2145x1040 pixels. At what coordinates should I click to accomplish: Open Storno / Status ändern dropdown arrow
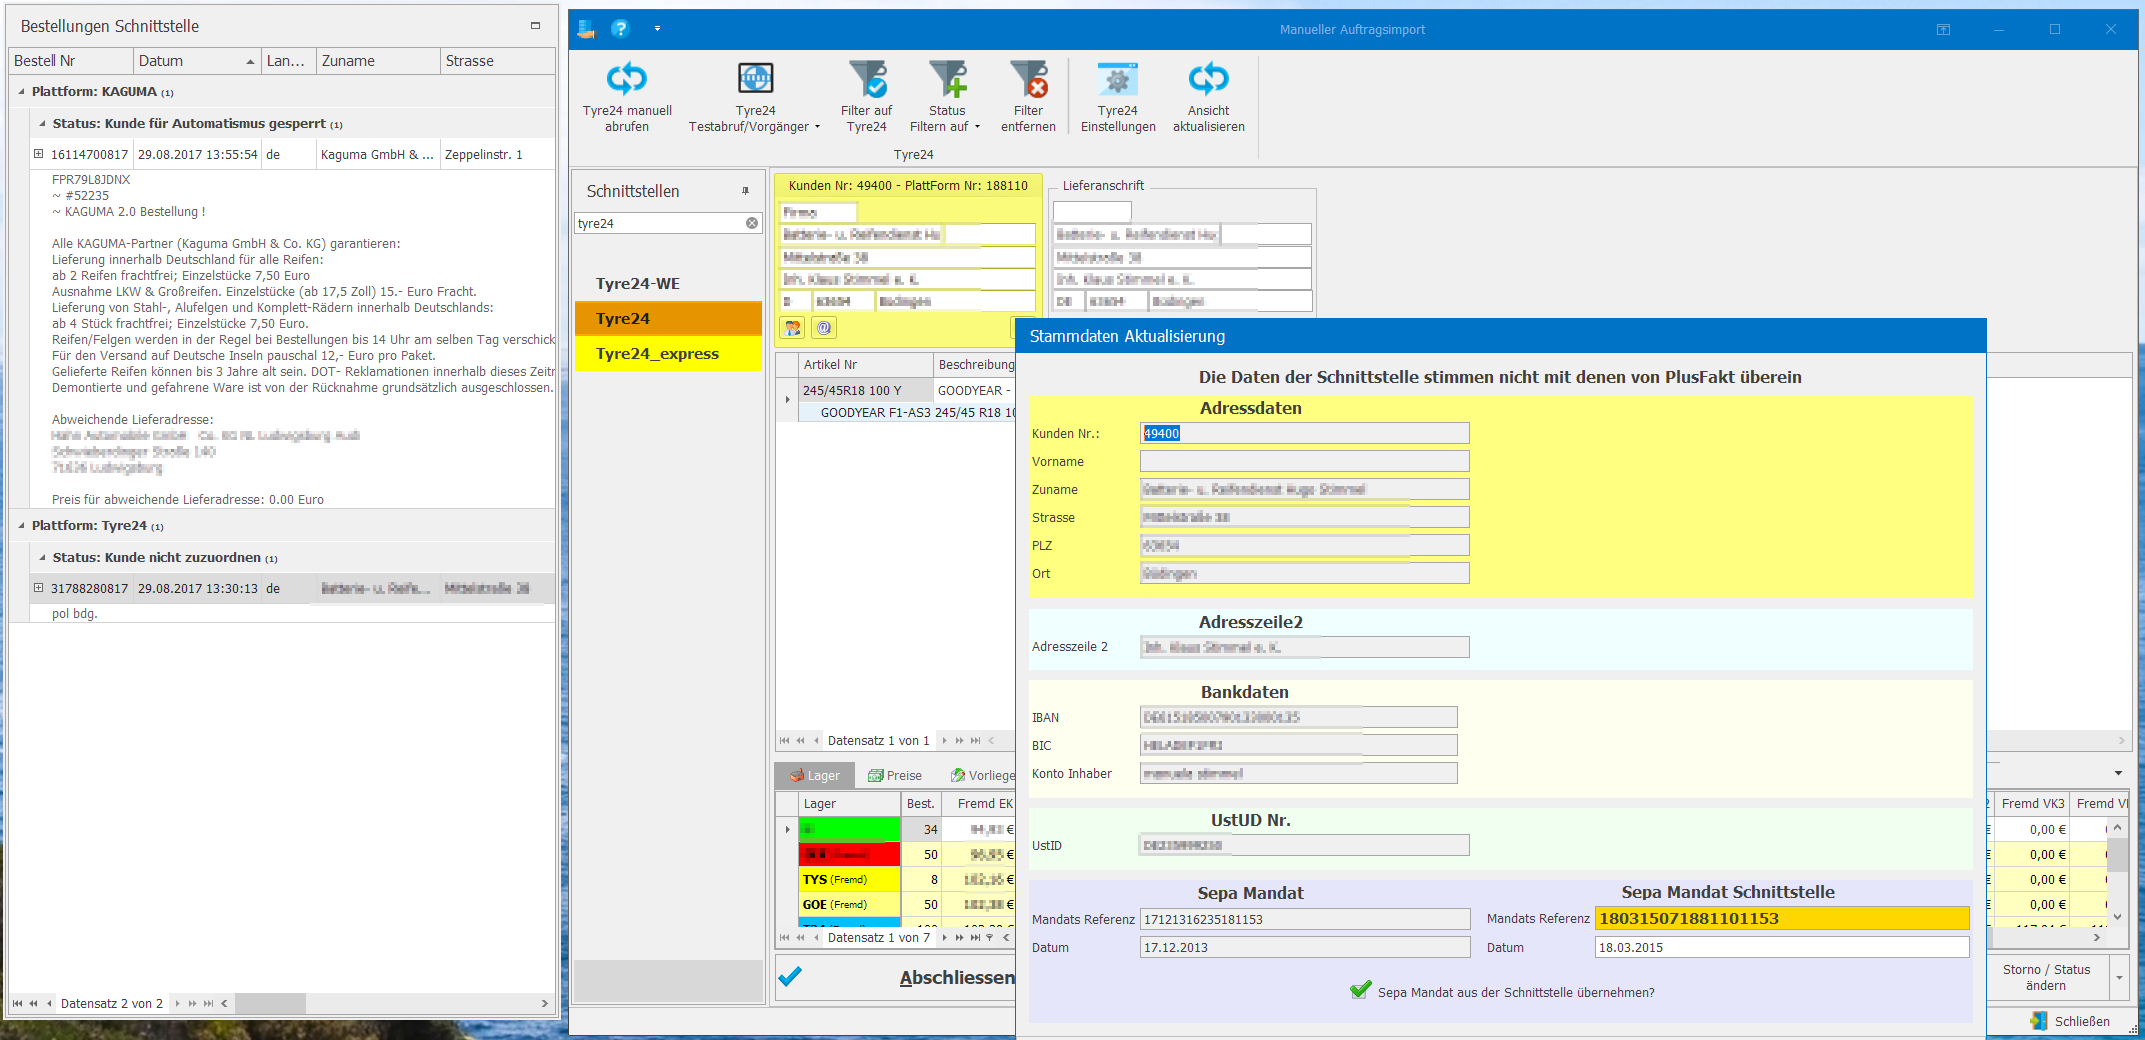click(2119, 977)
